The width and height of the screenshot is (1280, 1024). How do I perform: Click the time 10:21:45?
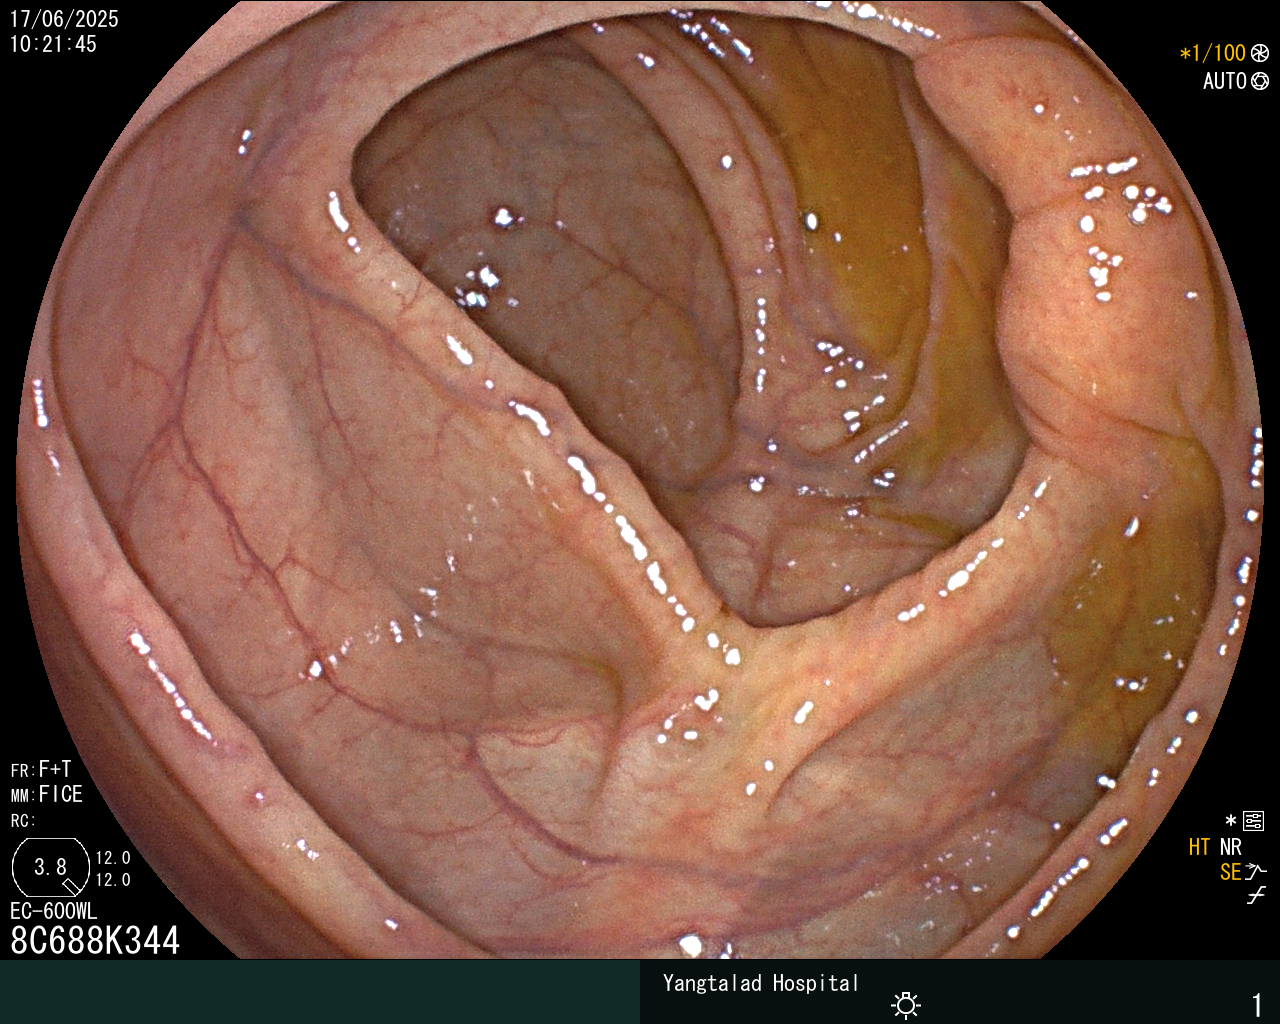[x=53, y=44]
